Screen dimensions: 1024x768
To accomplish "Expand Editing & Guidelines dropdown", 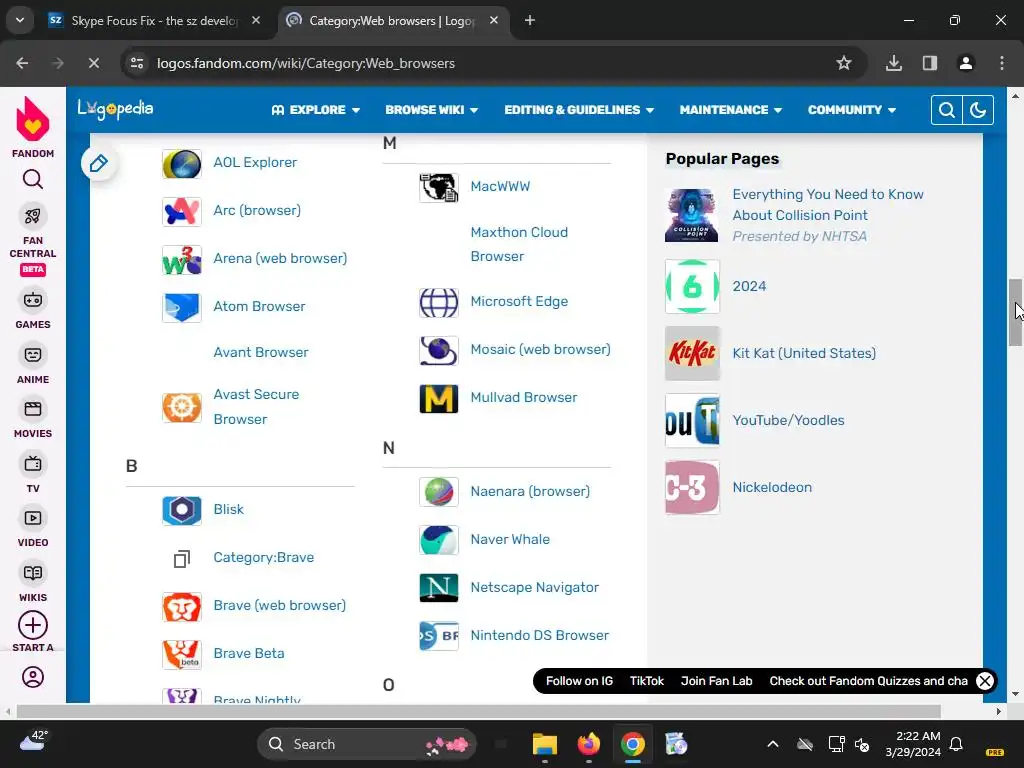I will (x=579, y=110).
